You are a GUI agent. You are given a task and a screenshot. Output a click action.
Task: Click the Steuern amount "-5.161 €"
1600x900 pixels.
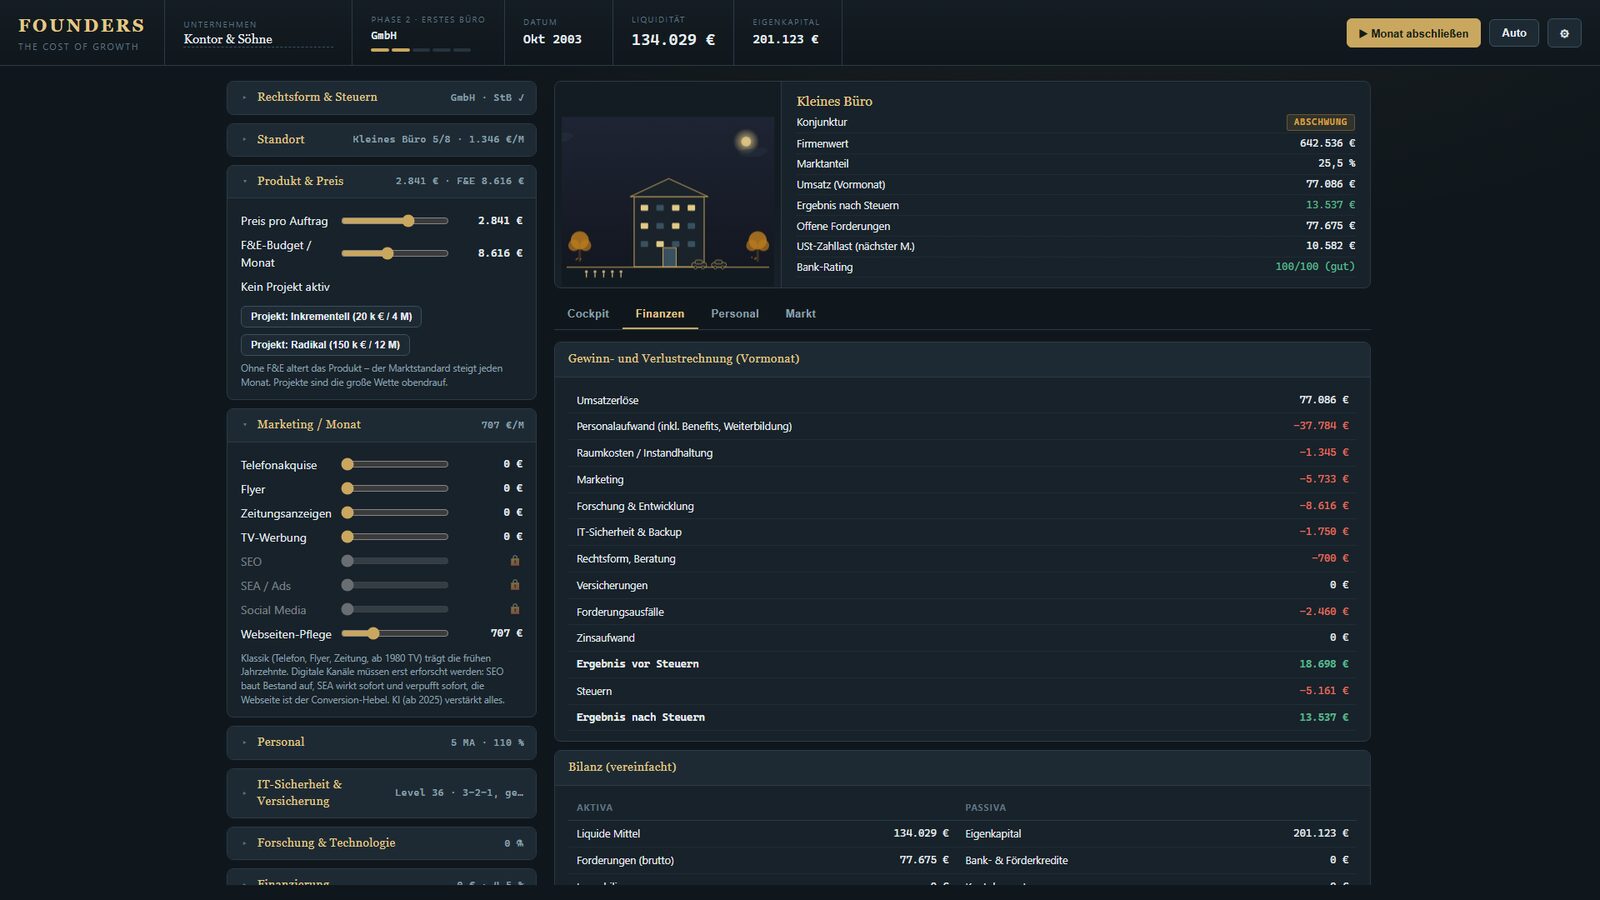point(1323,691)
